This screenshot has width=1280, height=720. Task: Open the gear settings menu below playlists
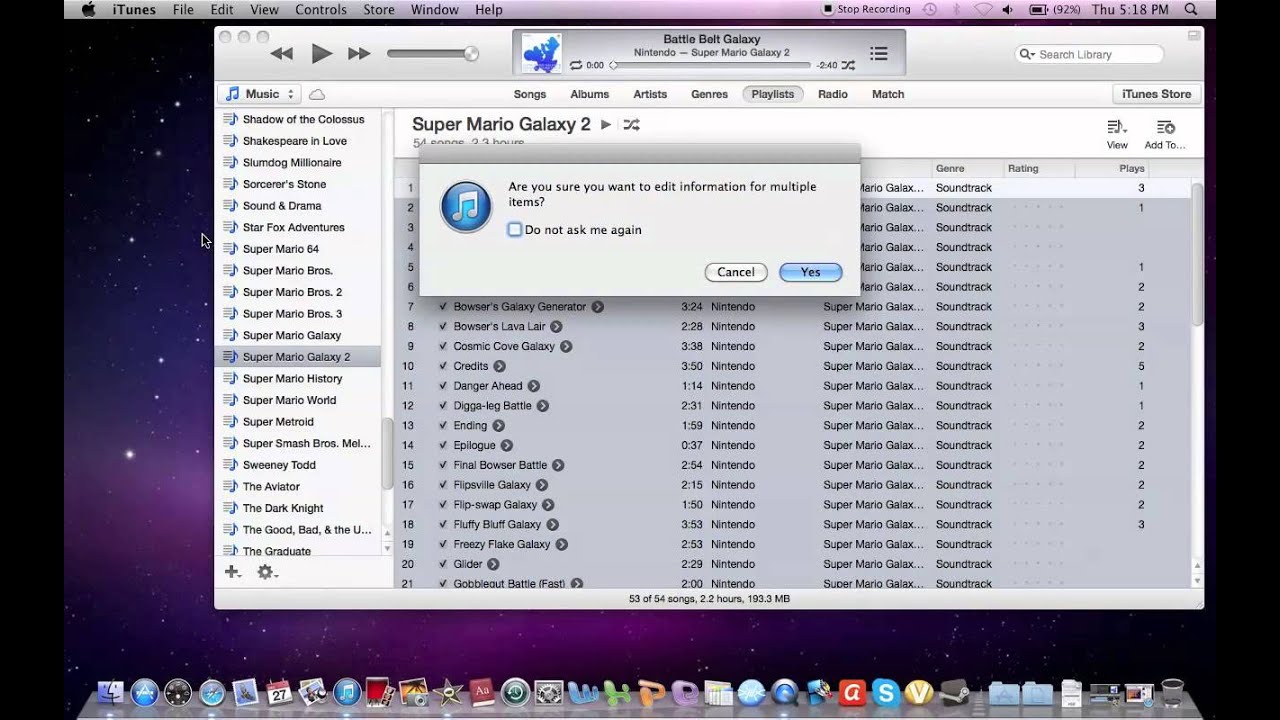pyautogui.click(x=266, y=572)
